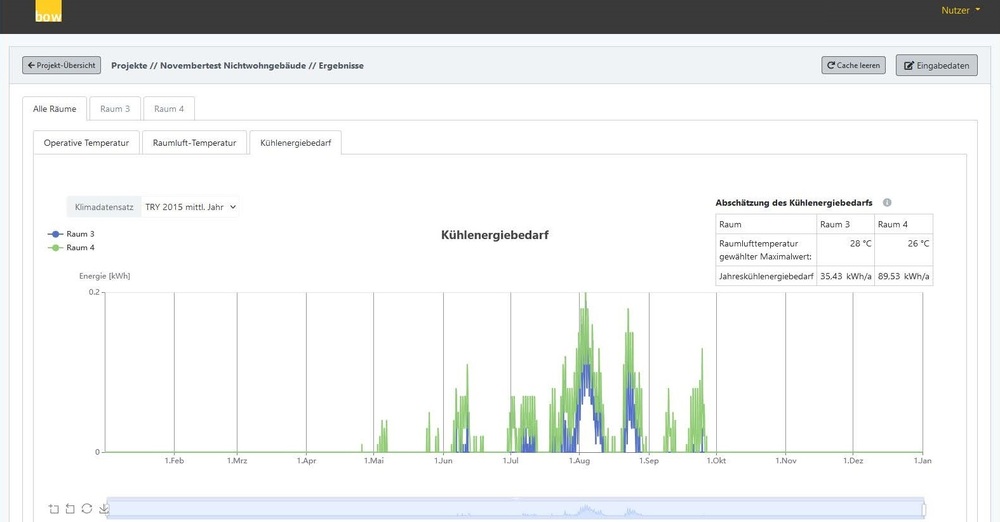Click the info icon beside Abschätzung des Kühlenergiebedarfs
Viewport: 1000px width, 522px height.
tap(887, 202)
